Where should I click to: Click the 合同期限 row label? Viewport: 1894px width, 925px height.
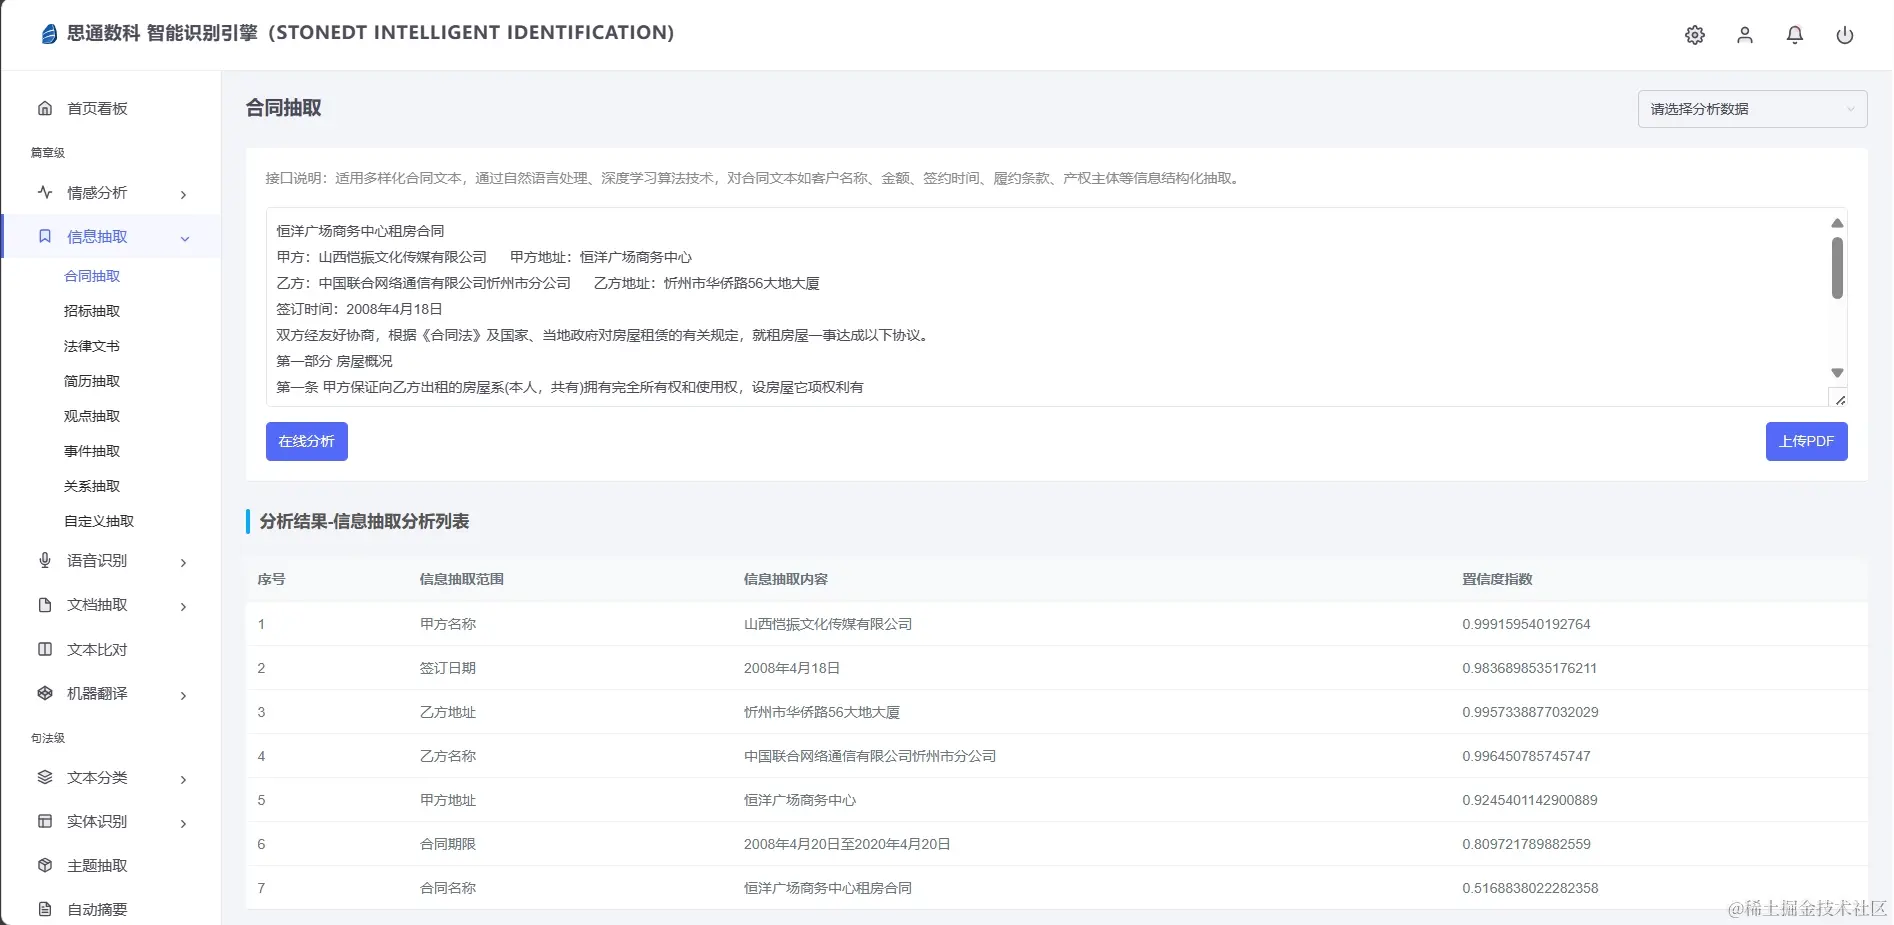point(447,844)
